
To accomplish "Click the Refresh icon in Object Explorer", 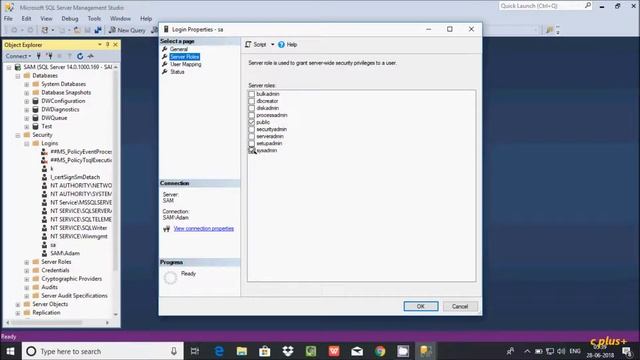I will [80, 56].
